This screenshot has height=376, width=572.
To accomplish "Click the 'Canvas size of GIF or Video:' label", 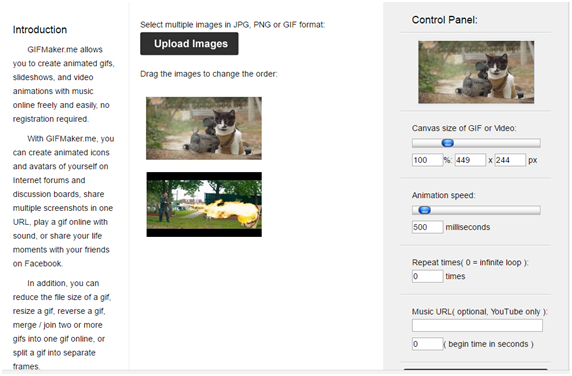I will click(464, 128).
